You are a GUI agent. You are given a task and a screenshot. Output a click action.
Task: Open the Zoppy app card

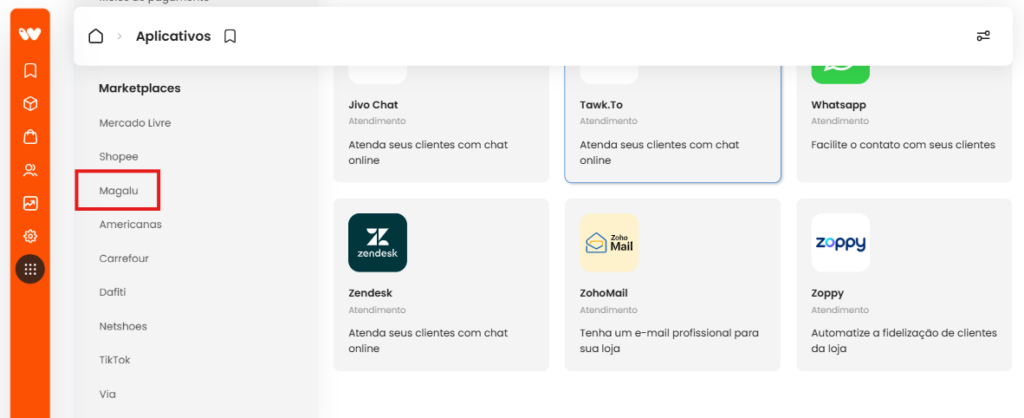(904, 285)
